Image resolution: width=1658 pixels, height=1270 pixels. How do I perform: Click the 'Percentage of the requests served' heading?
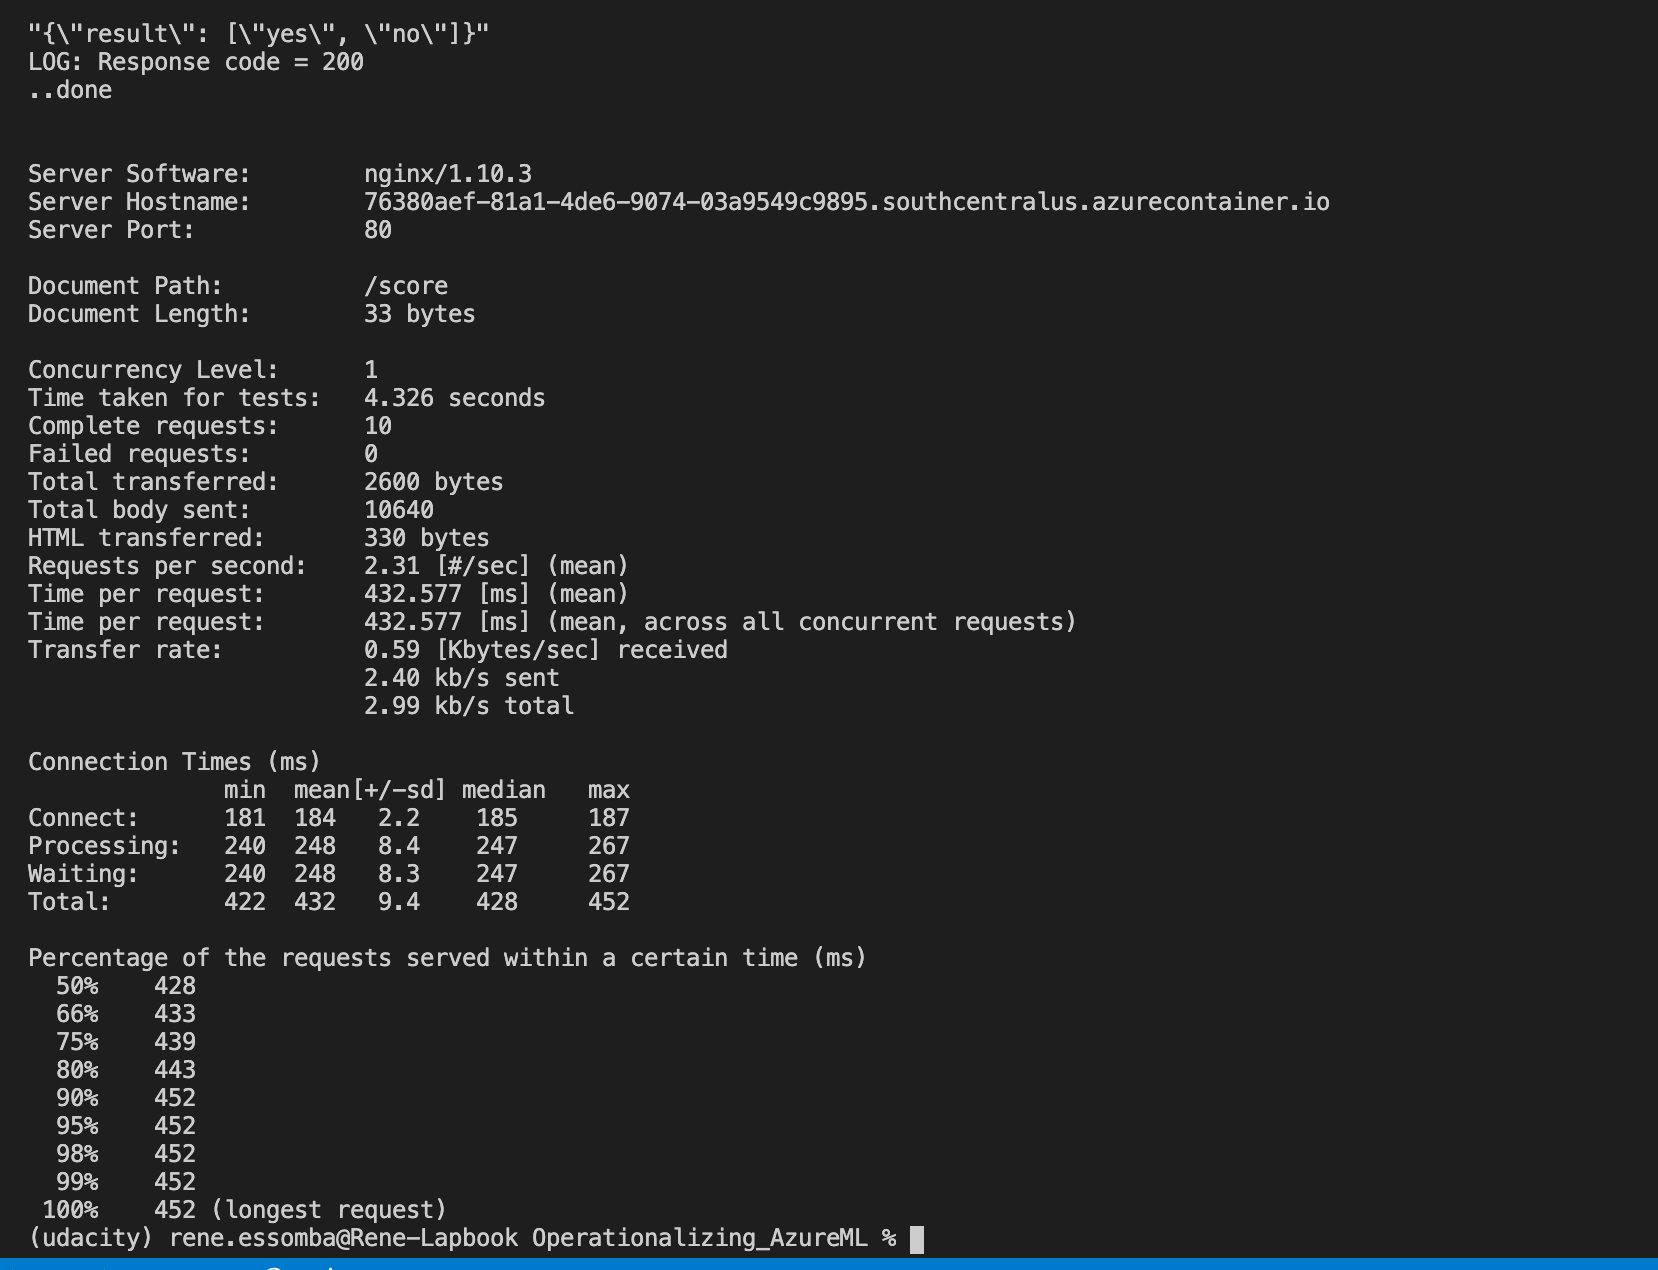(447, 958)
